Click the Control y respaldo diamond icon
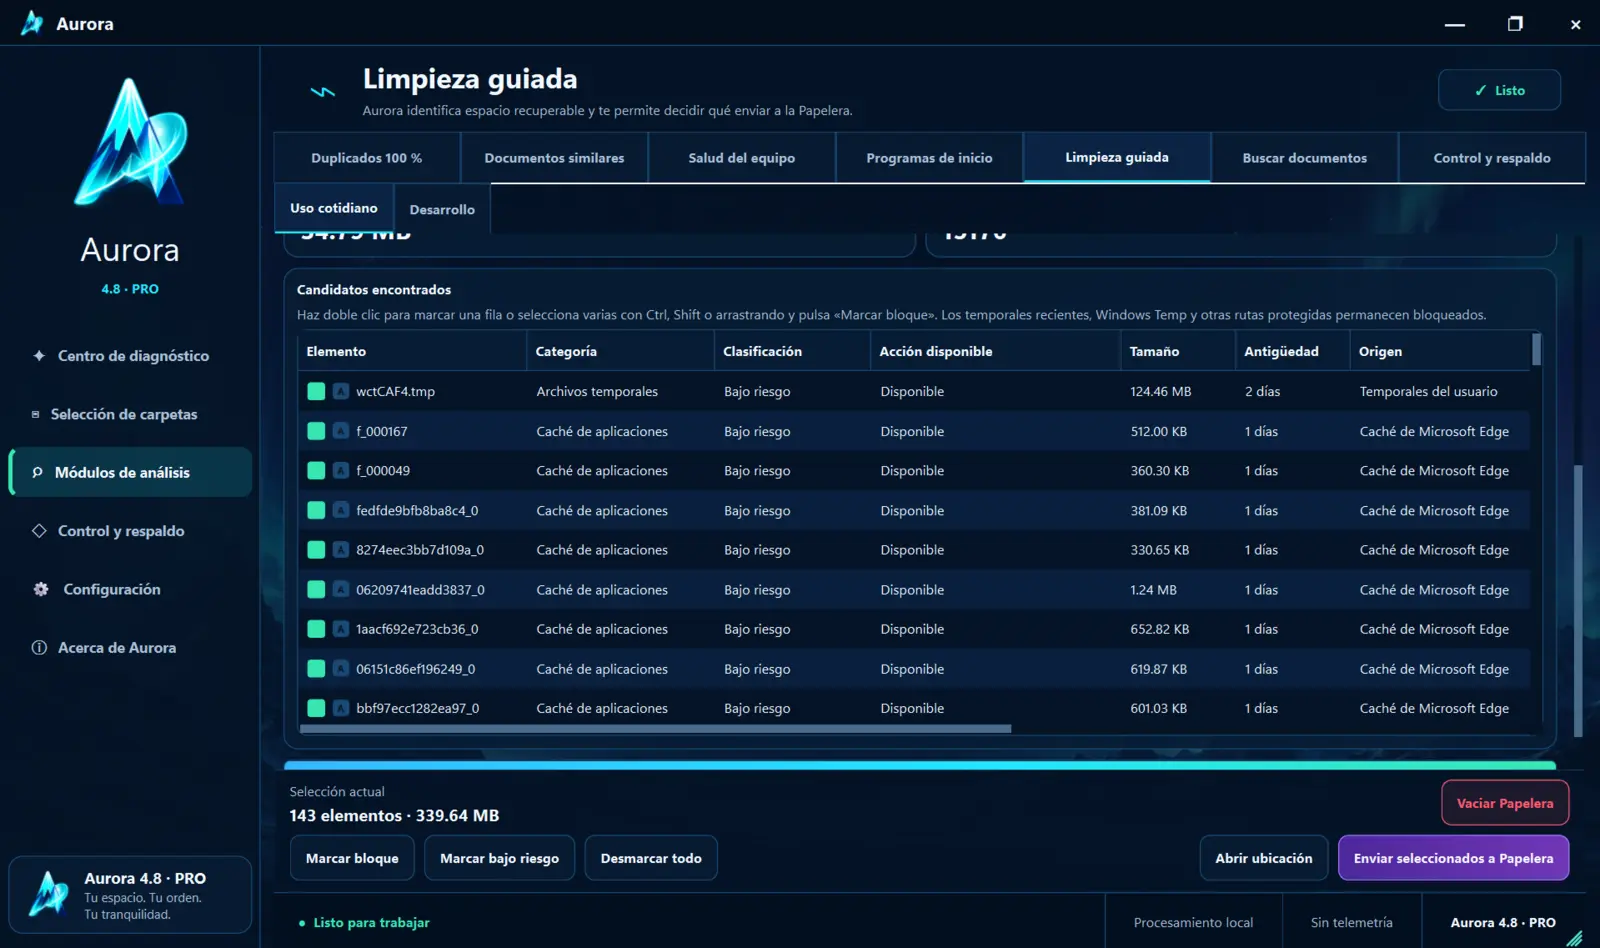The width and height of the screenshot is (1600, 948). click(x=39, y=531)
